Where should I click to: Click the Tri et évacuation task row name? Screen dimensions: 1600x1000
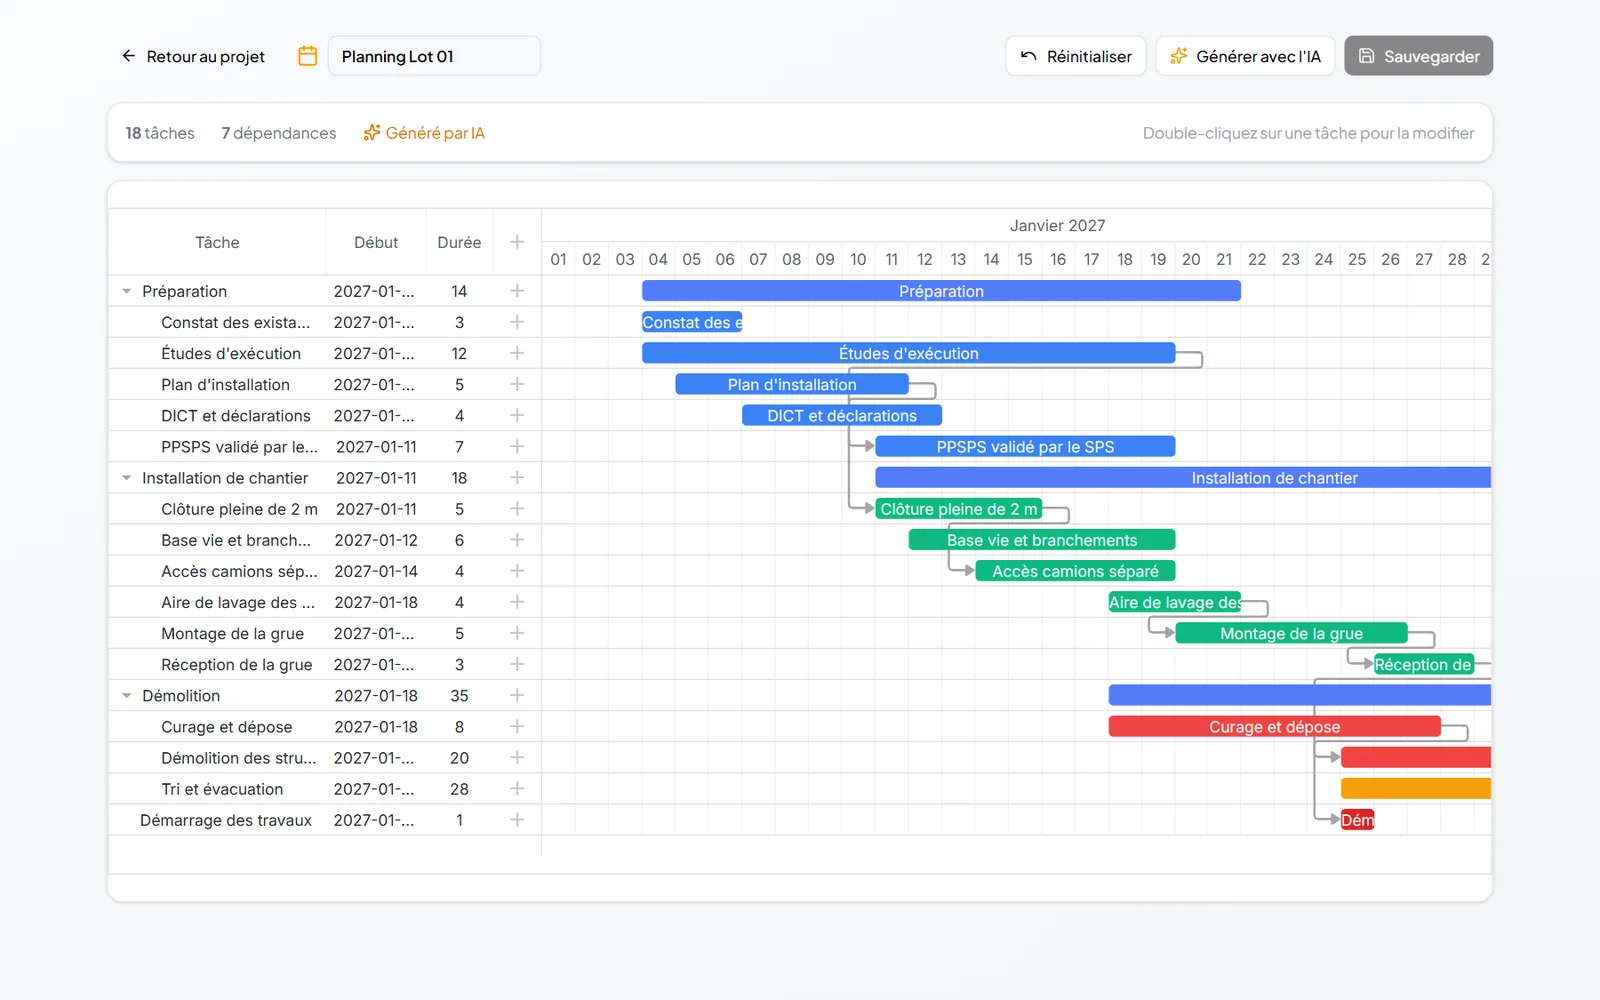(x=222, y=789)
